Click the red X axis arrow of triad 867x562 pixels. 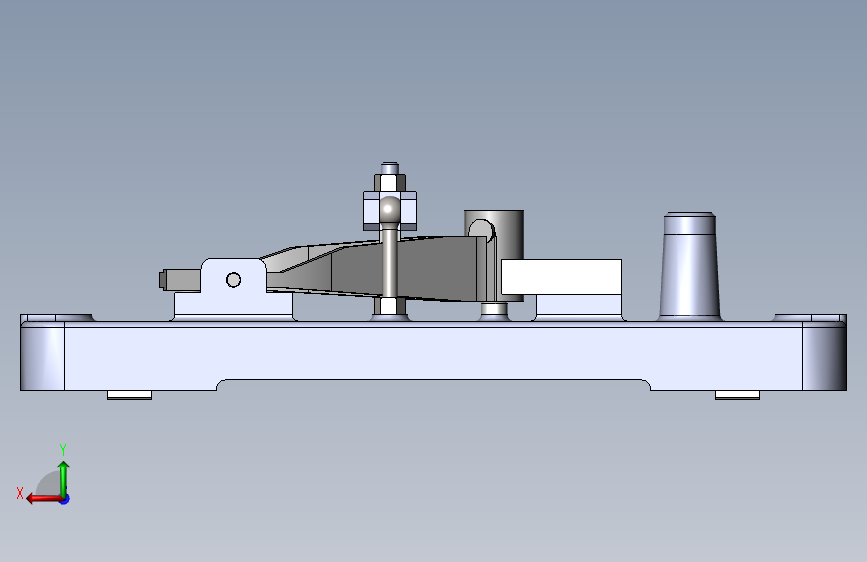[43, 499]
